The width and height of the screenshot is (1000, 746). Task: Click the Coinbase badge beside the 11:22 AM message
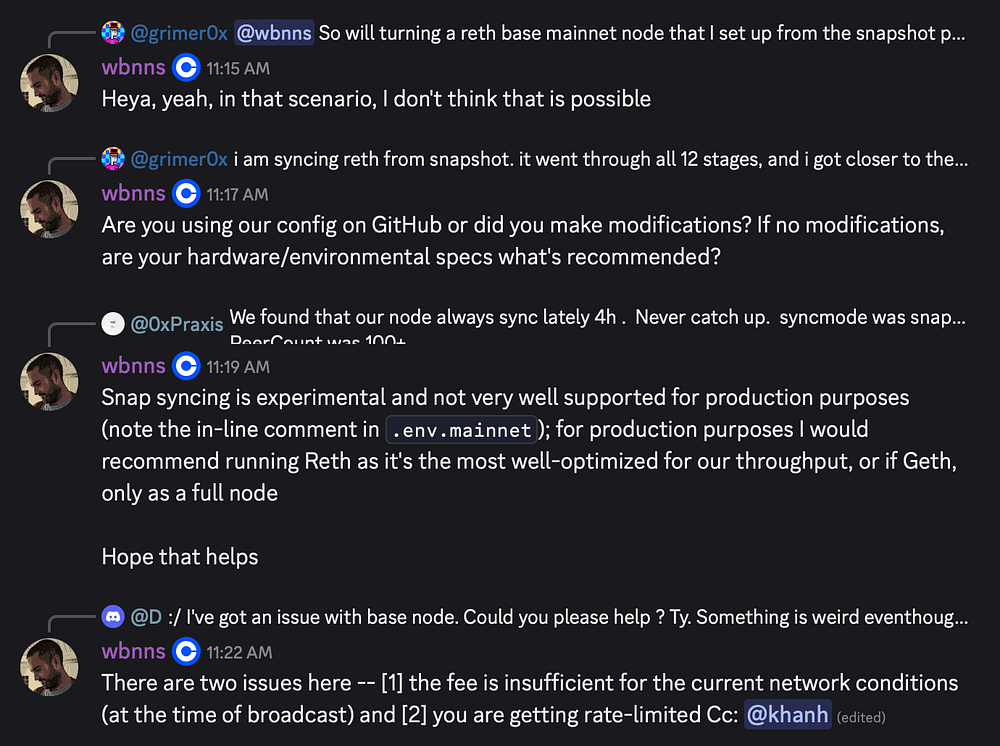[x=186, y=651]
